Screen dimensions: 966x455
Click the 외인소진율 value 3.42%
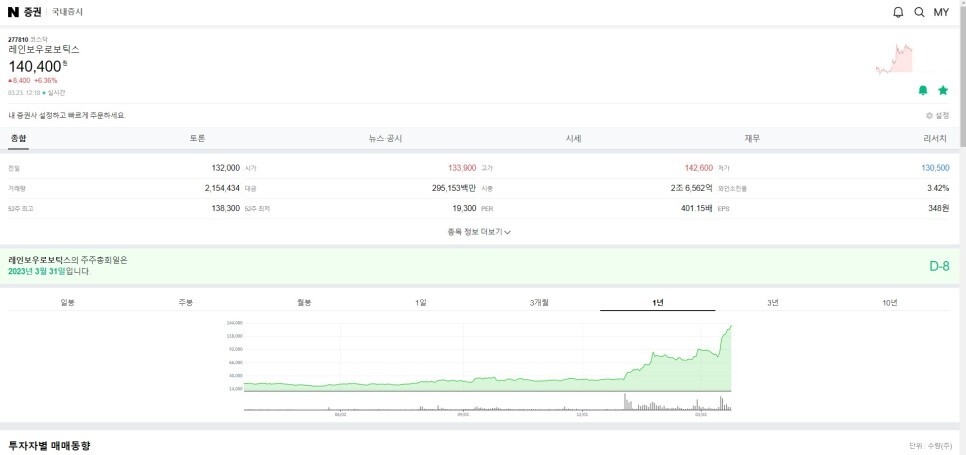(x=938, y=188)
